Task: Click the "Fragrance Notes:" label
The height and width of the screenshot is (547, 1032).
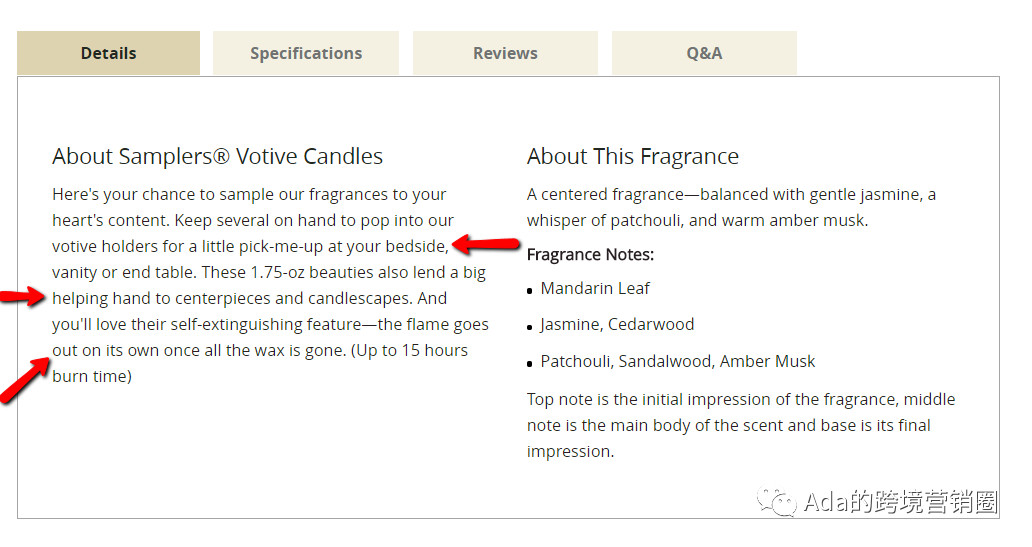Action: click(590, 255)
